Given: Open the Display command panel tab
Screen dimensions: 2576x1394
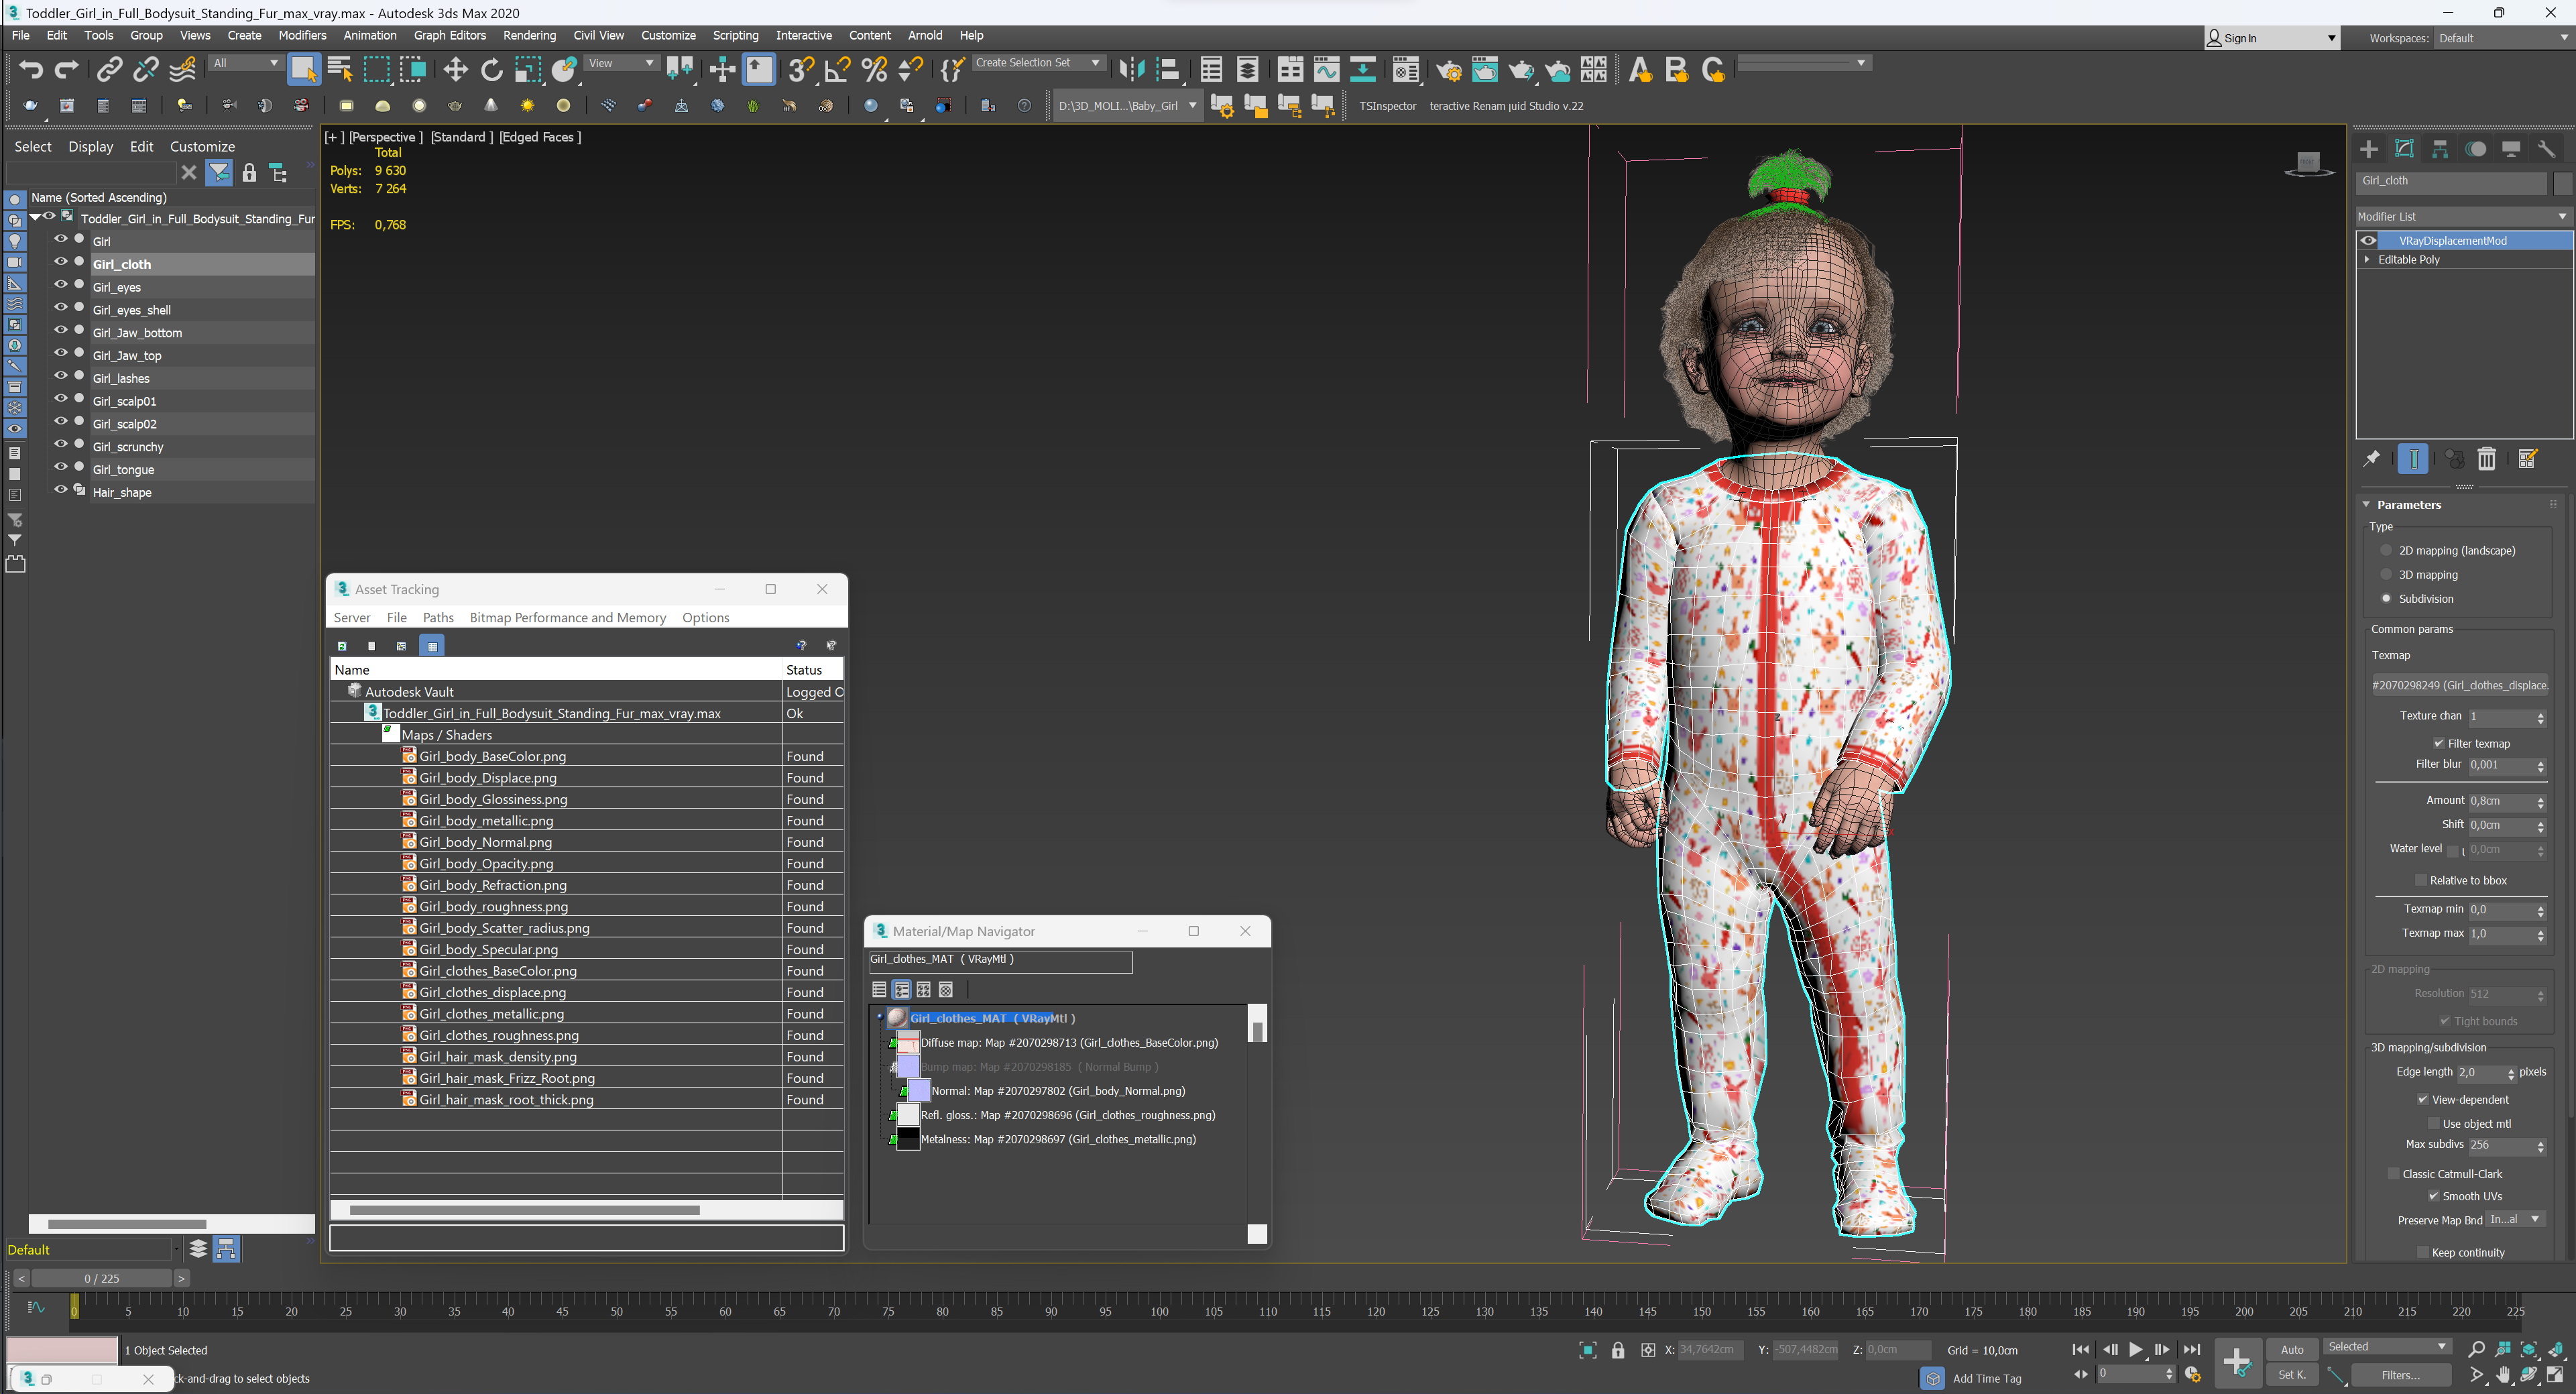Looking at the screenshot, I should click(x=2511, y=149).
